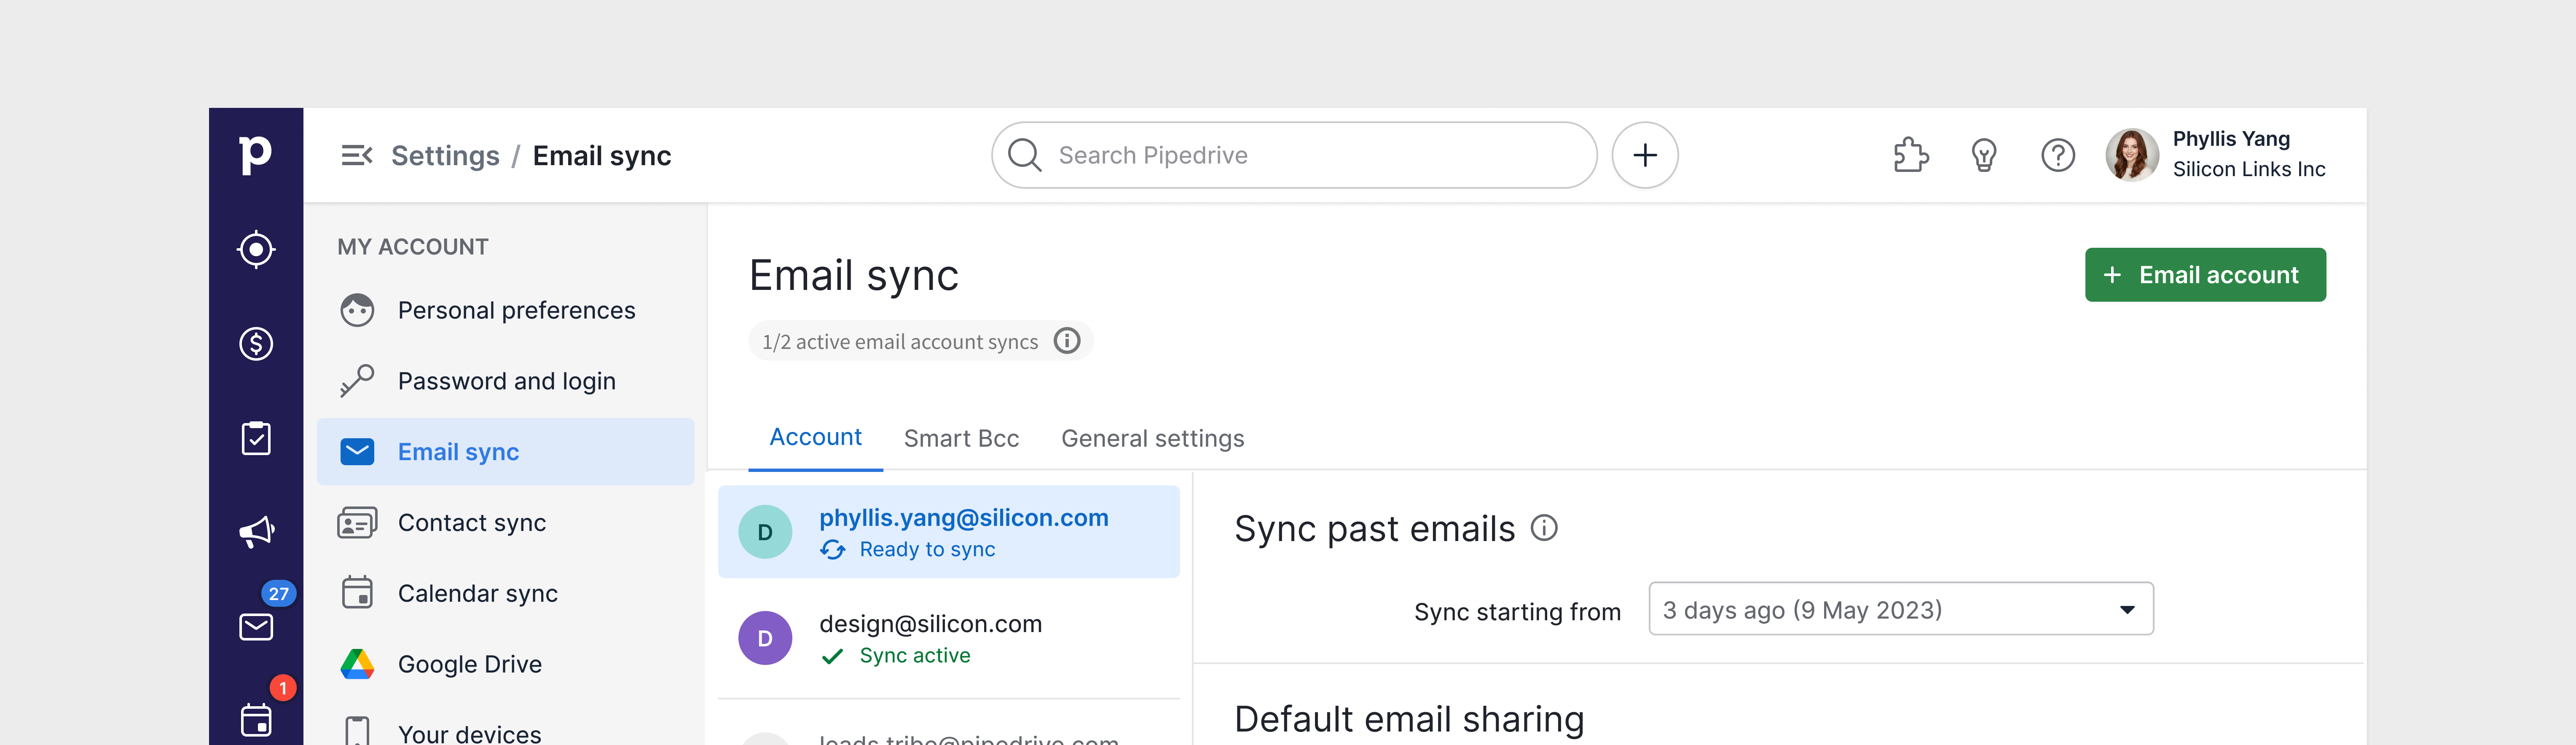Select the Deals (dollar) icon in the sidebar
This screenshot has width=2576, height=745.
coord(255,344)
